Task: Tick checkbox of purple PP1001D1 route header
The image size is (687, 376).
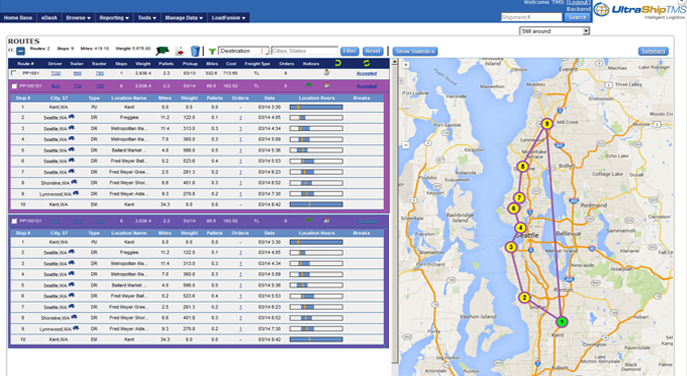Action: (14, 86)
